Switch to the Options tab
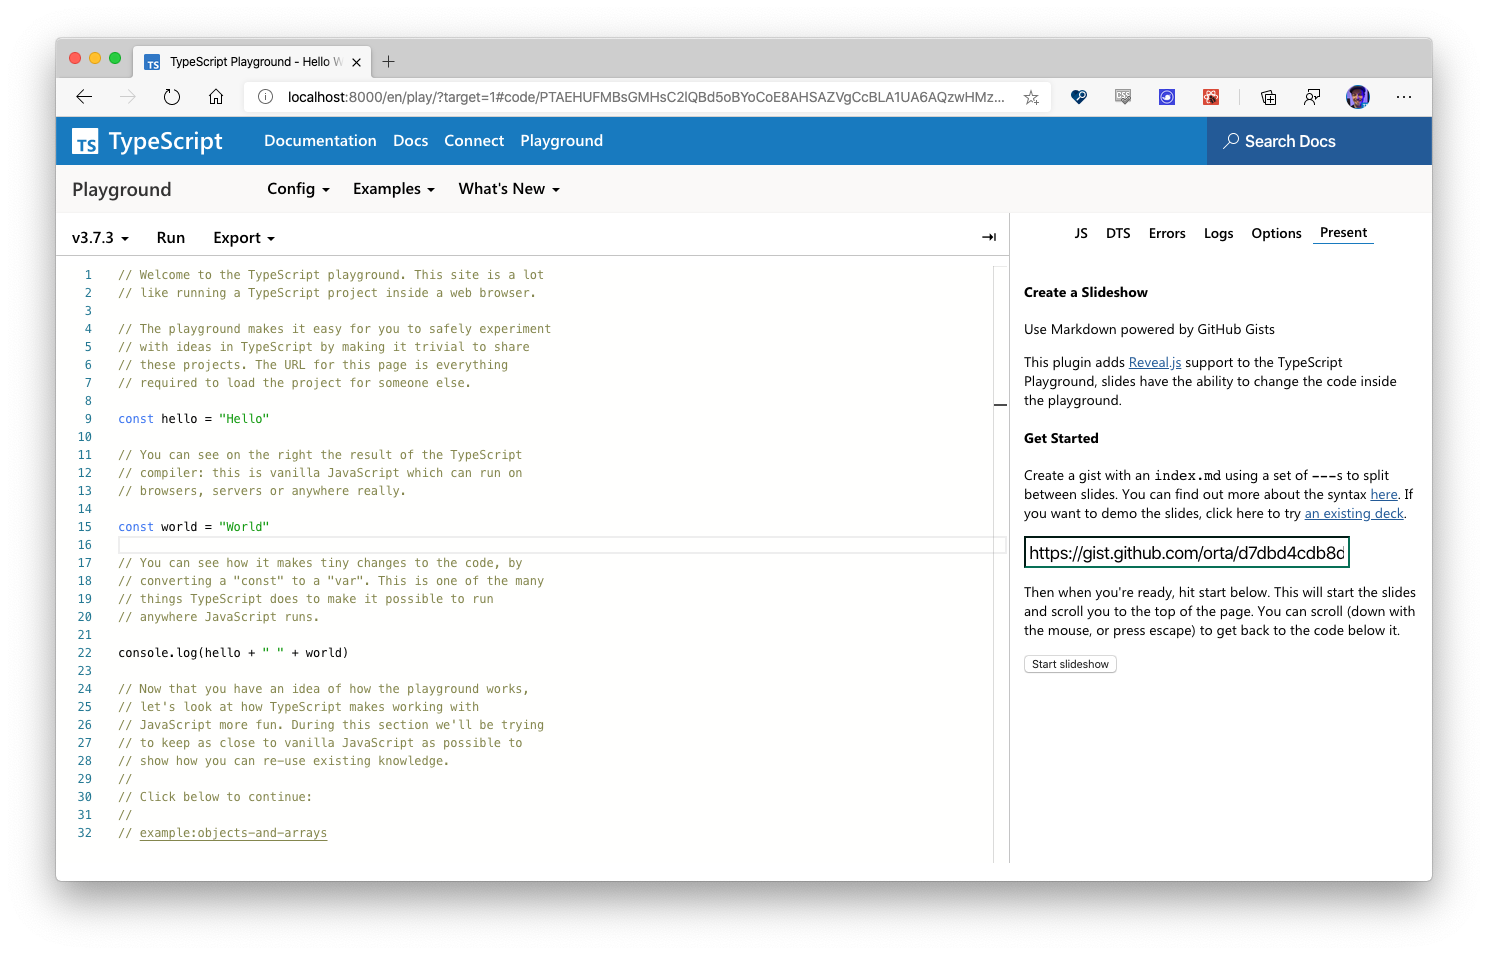This screenshot has width=1488, height=955. pos(1276,233)
